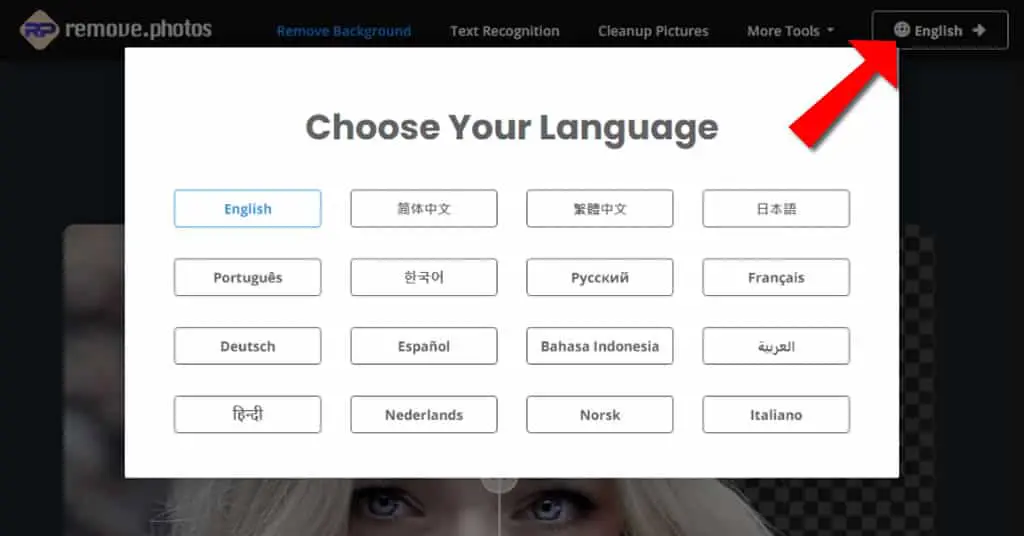Select the English language option
Image resolution: width=1024 pixels, height=536 pixels.
(x=248, y=209)
